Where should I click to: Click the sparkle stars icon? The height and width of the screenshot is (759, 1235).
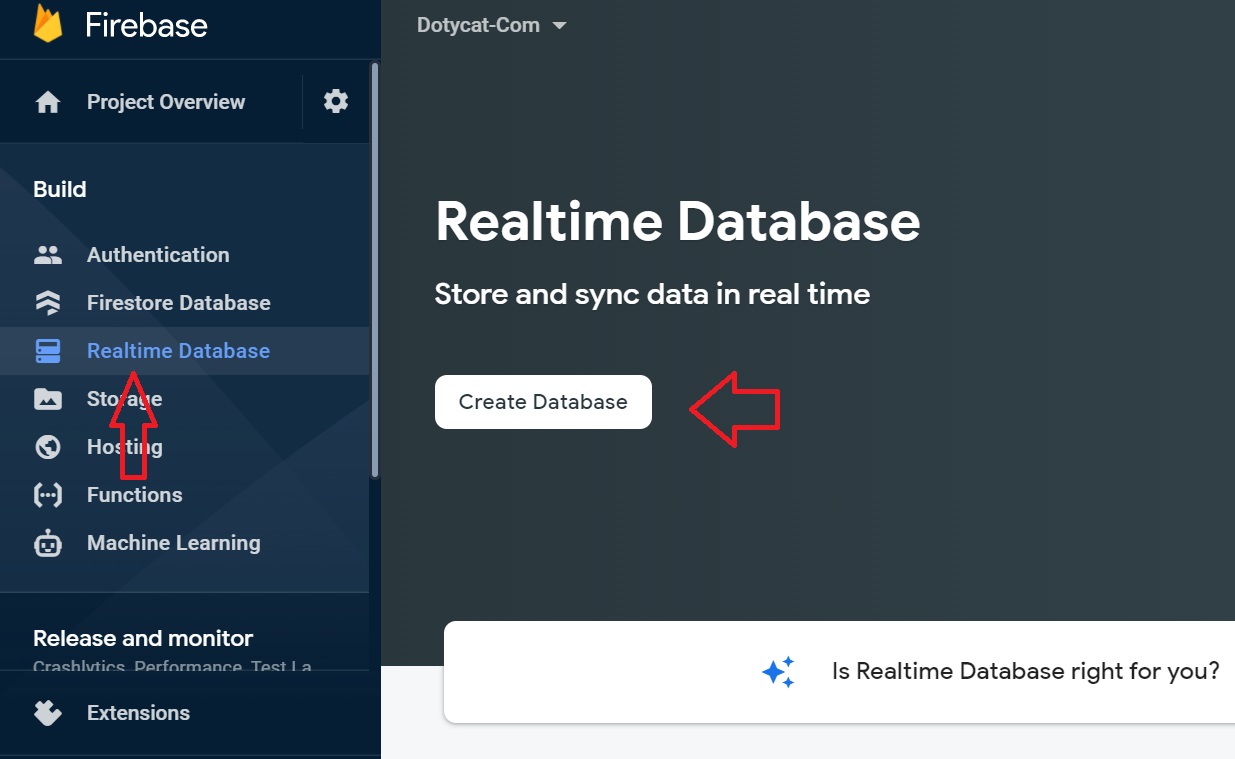pos(778,671)
